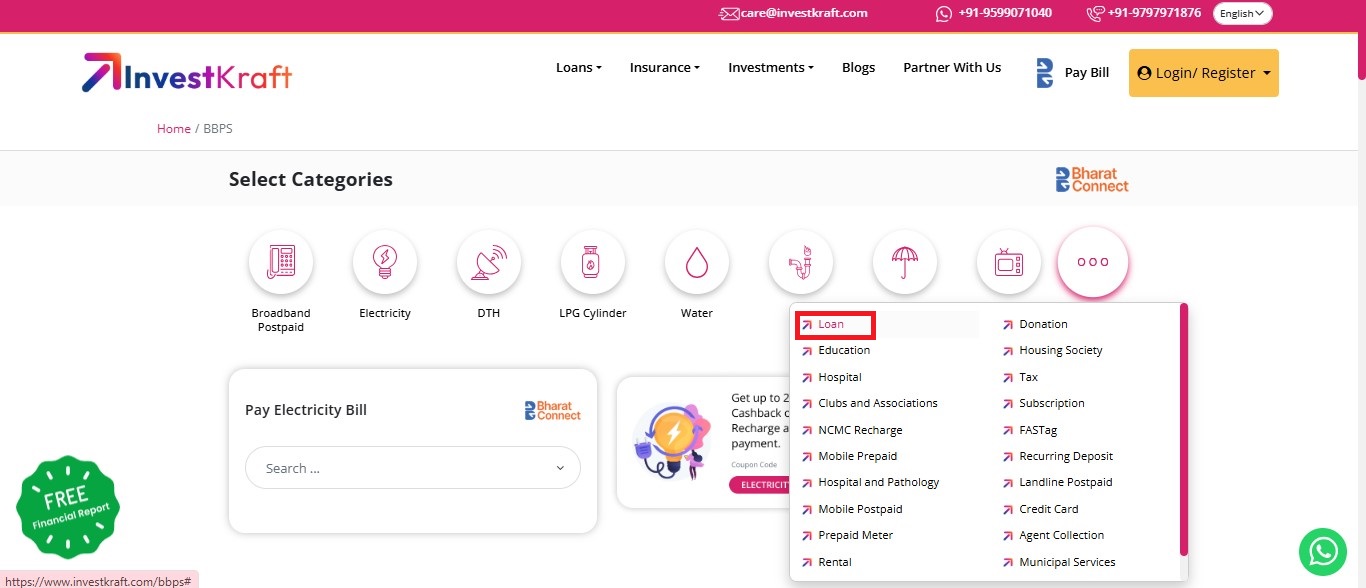The image size is (1366, 588).
Task: Select the Water drop category icon
Action: pyautogui.click(x=697, y=262)
